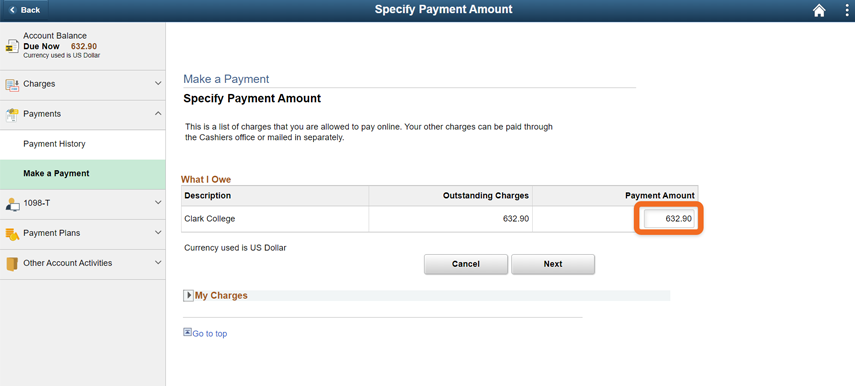855x386 pixels.
Task: Expand the Payment Plans chevron
Action: point(158,233)
